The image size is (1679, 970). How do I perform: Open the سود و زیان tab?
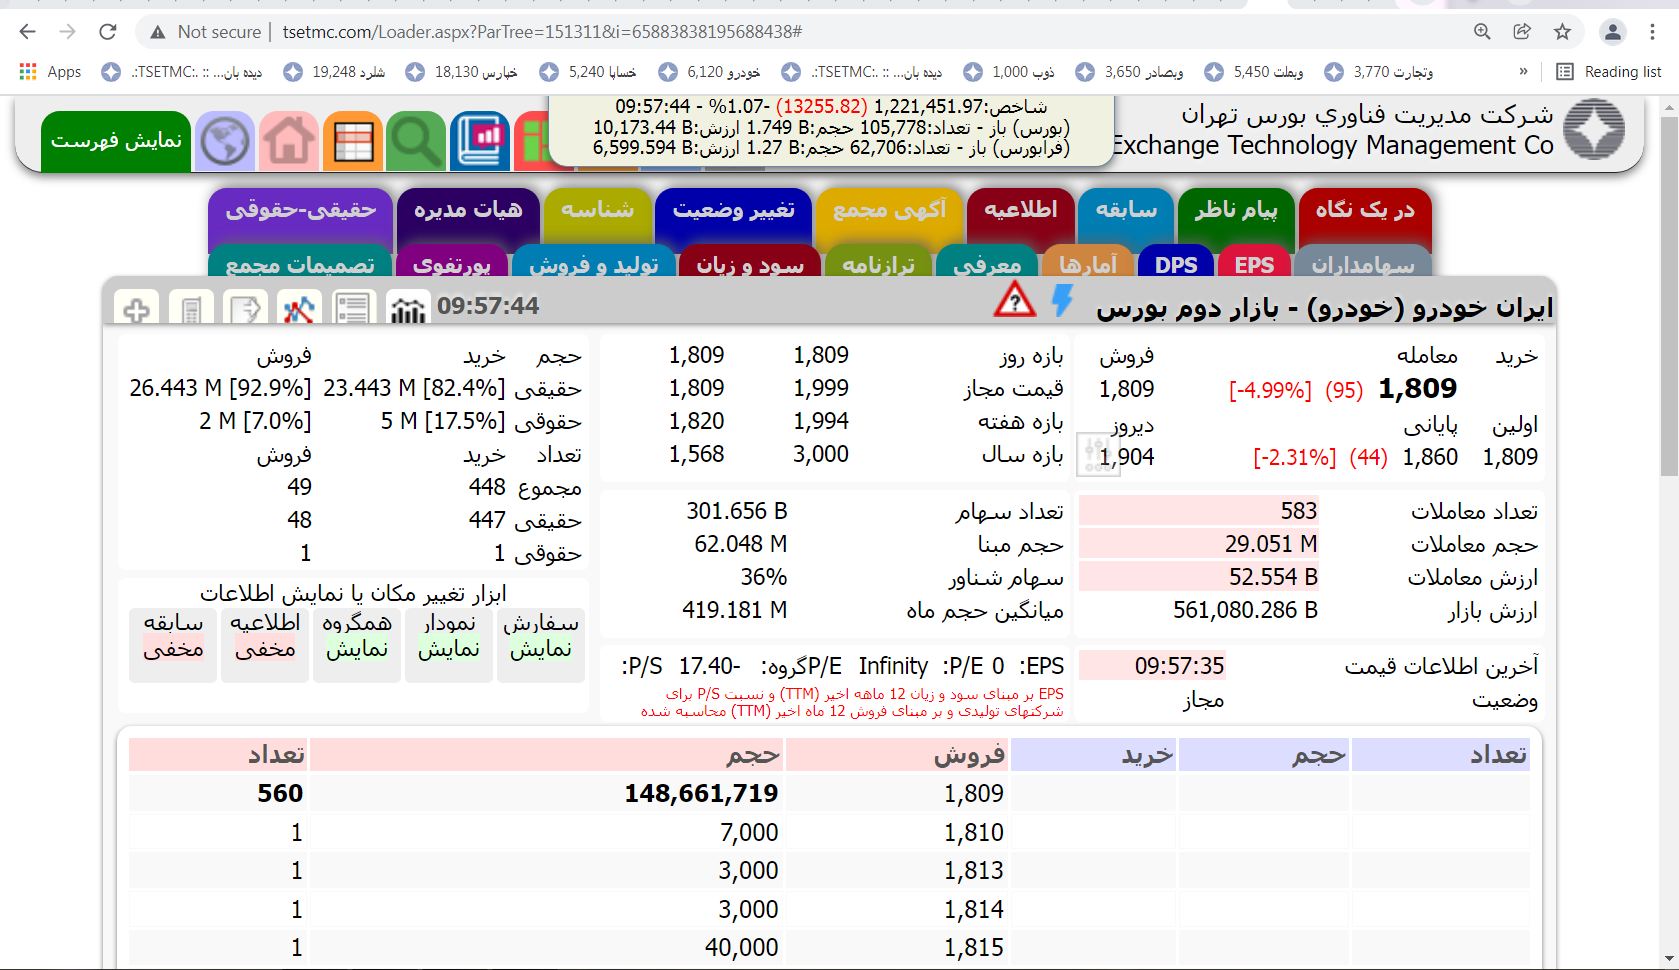pyautogui.click(x=750, y=263)
